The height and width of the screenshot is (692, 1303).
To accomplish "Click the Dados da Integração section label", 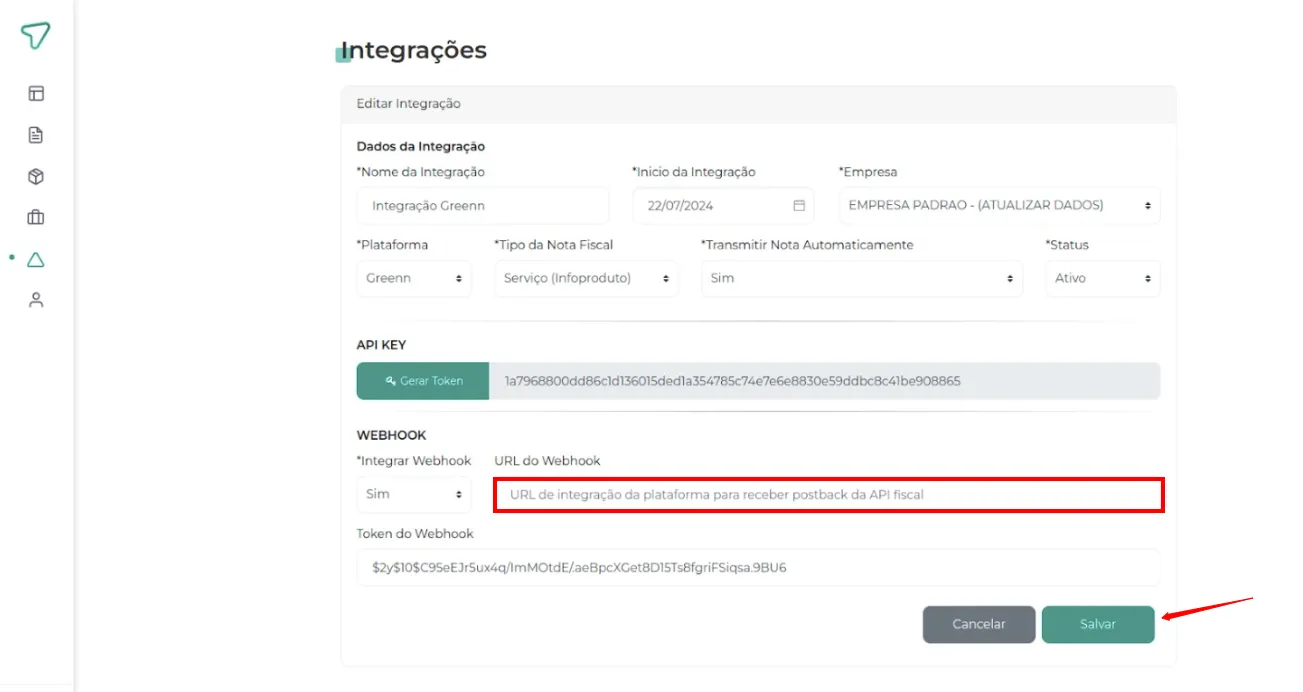I will click(x=421, y=147).
